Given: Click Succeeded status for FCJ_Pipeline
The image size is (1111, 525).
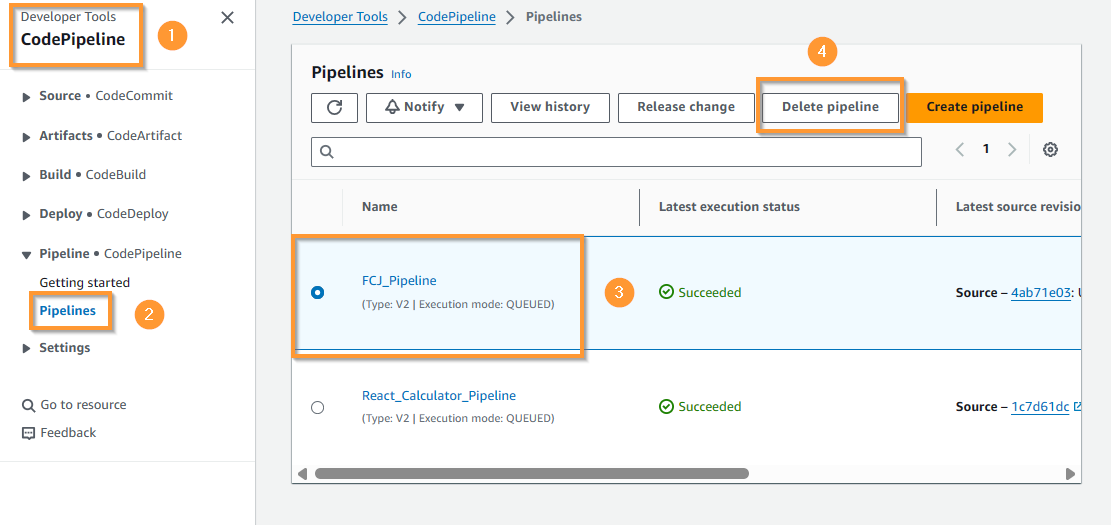Looking at the screenshot, I should pos(700,293).
